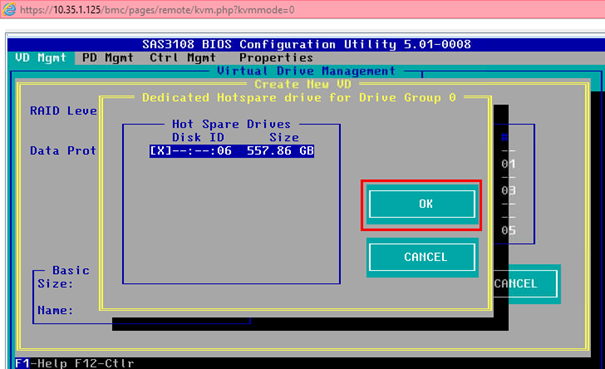Select drive 03 in background drive list
The width and height of the screenshot is (605, 369).
pyautogui.click(x=508, y=190)
